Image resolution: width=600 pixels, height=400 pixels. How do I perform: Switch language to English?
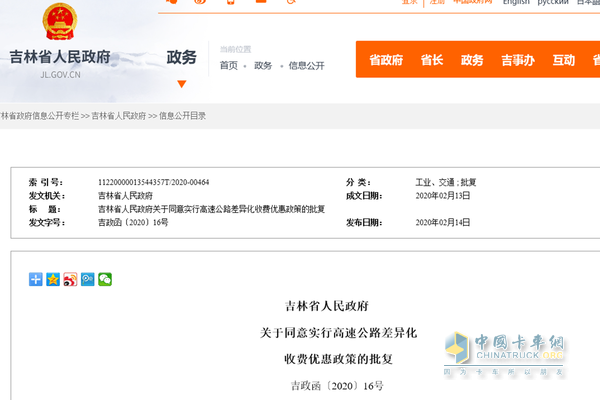click(516, 3)
